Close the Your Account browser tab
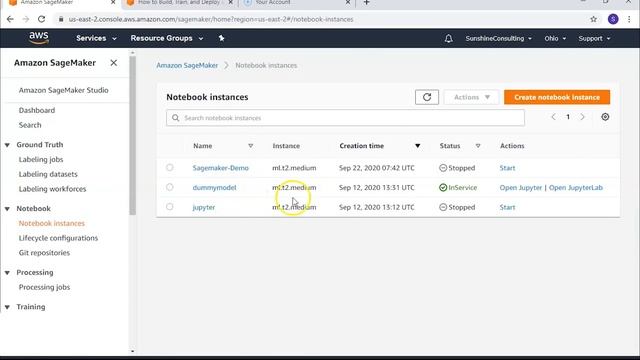Screen dimensions: 640x360 click(x=348, y=2)
